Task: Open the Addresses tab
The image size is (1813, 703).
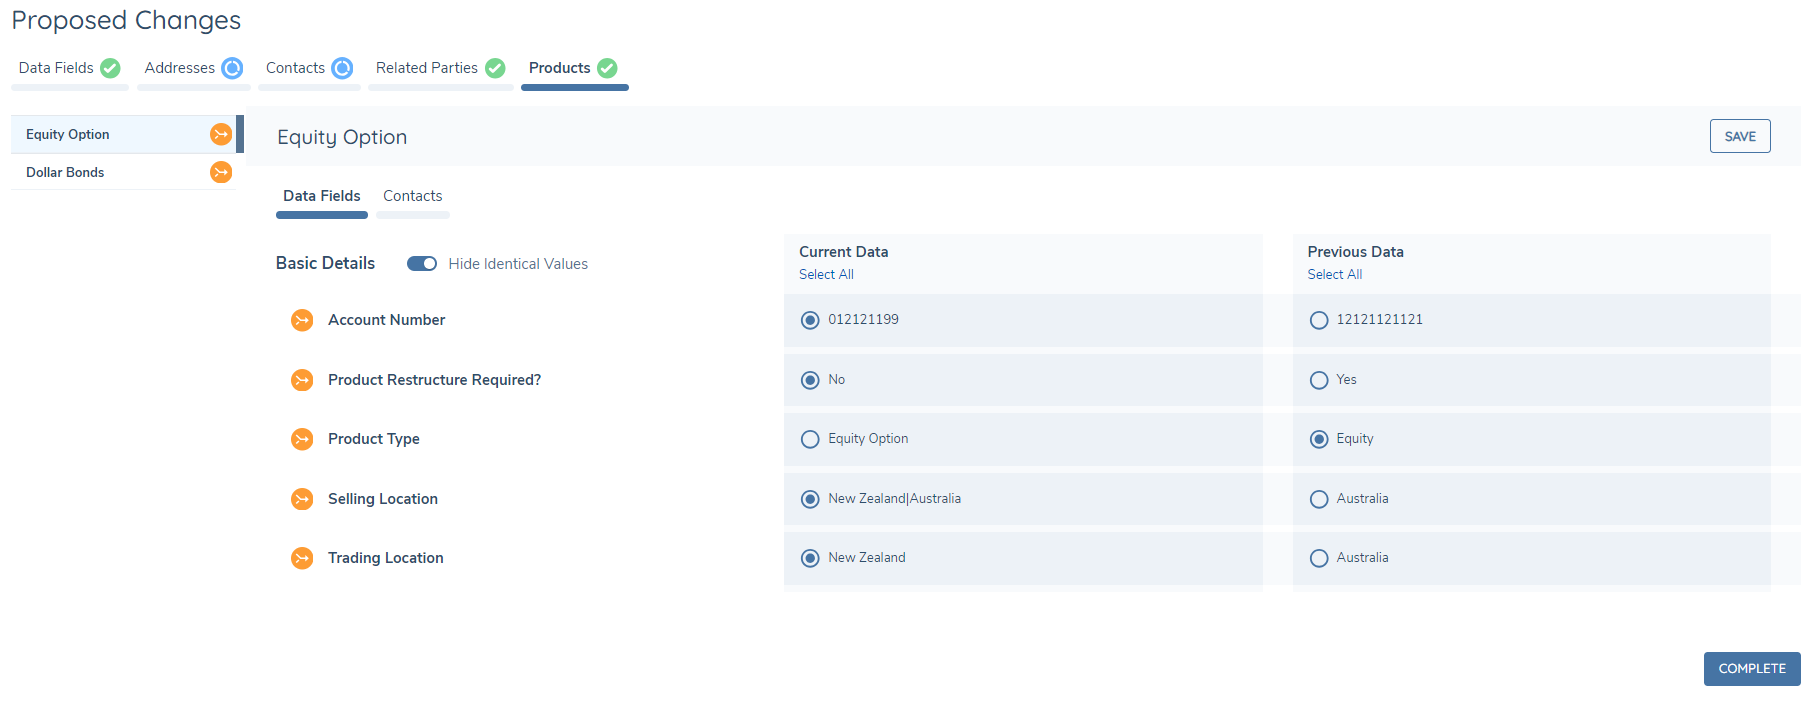Action: [x=180, y=68]
